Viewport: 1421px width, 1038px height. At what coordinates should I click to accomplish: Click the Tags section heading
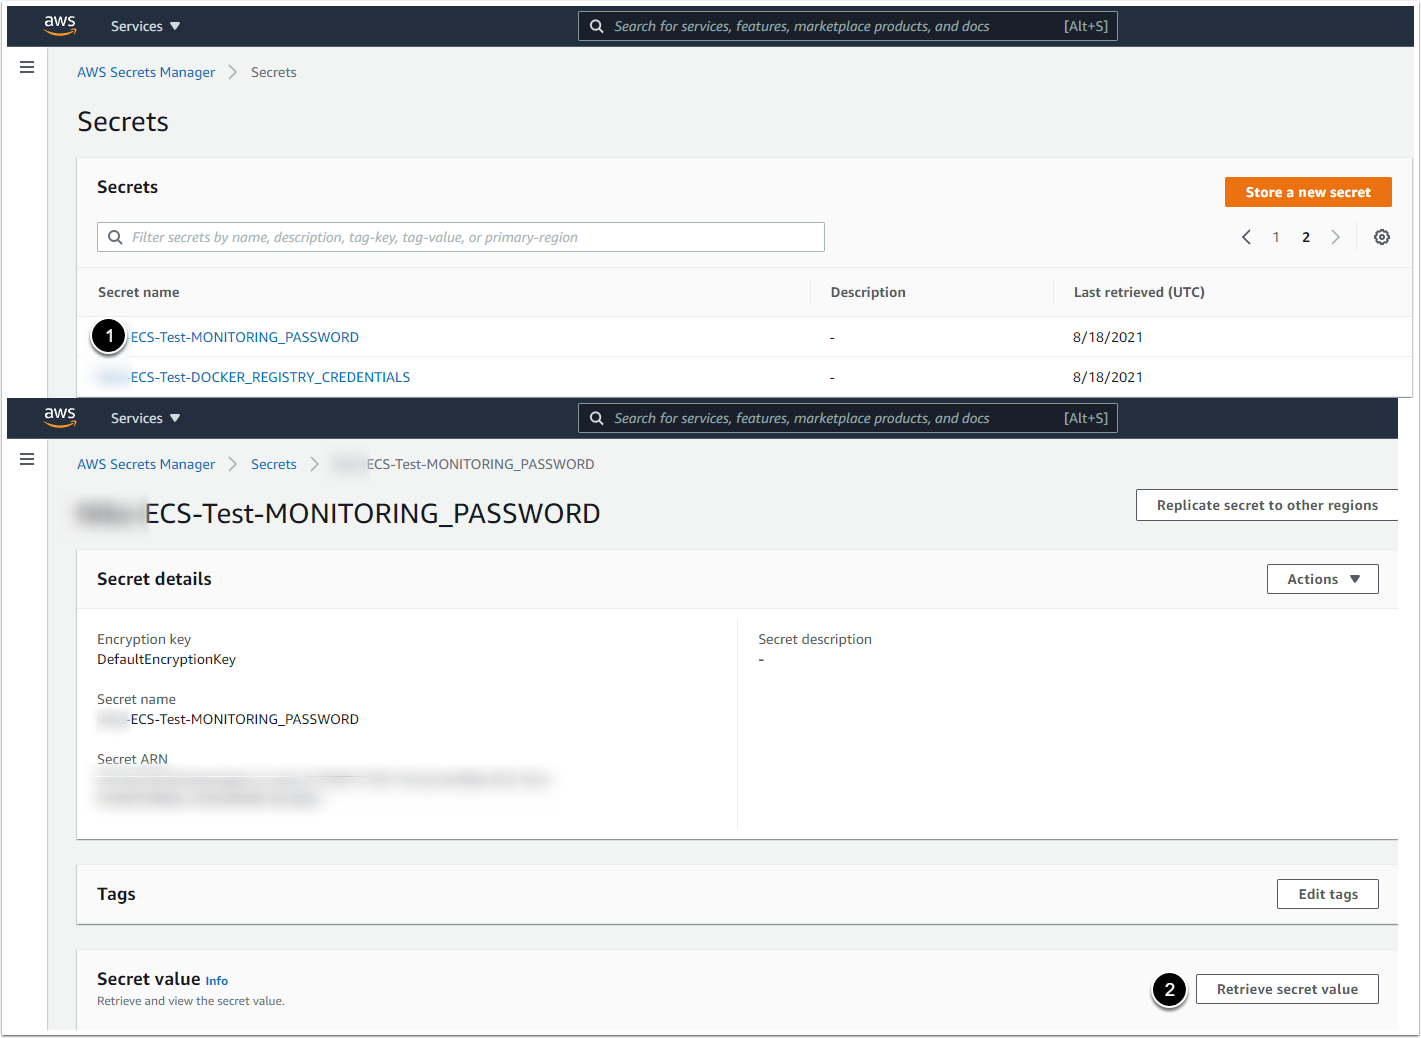[x=116, y=894]
